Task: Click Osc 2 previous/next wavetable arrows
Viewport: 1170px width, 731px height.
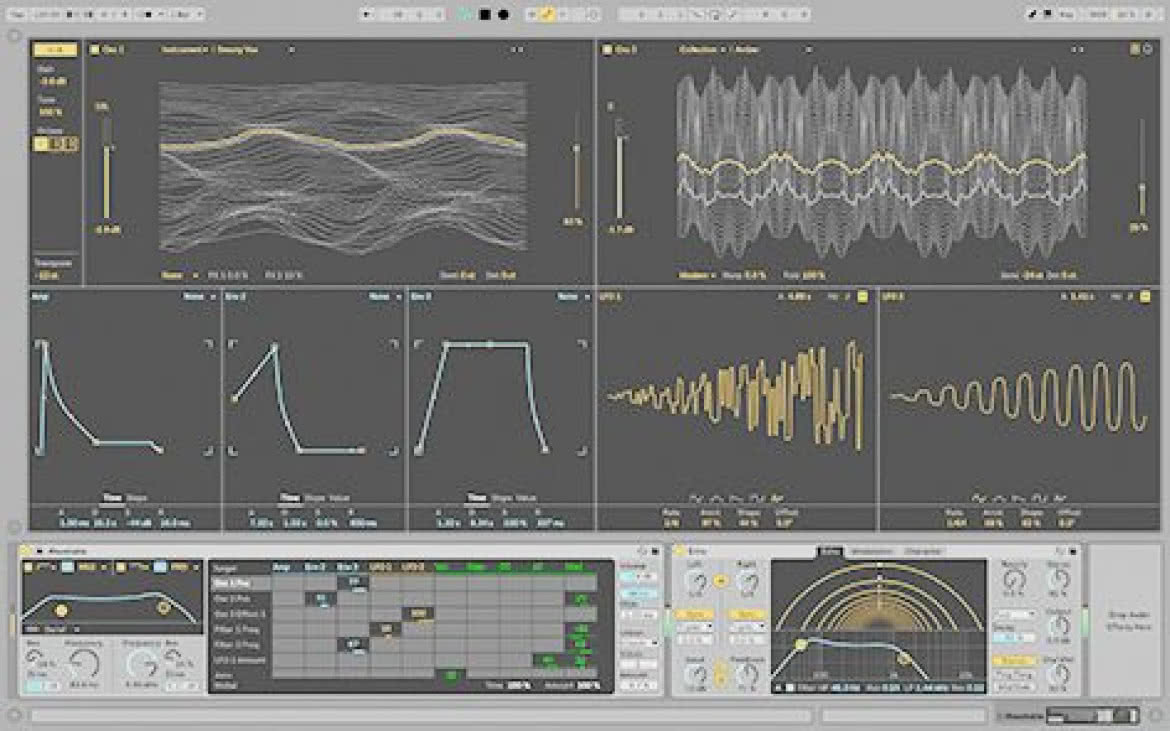Action: point(1077,50)
